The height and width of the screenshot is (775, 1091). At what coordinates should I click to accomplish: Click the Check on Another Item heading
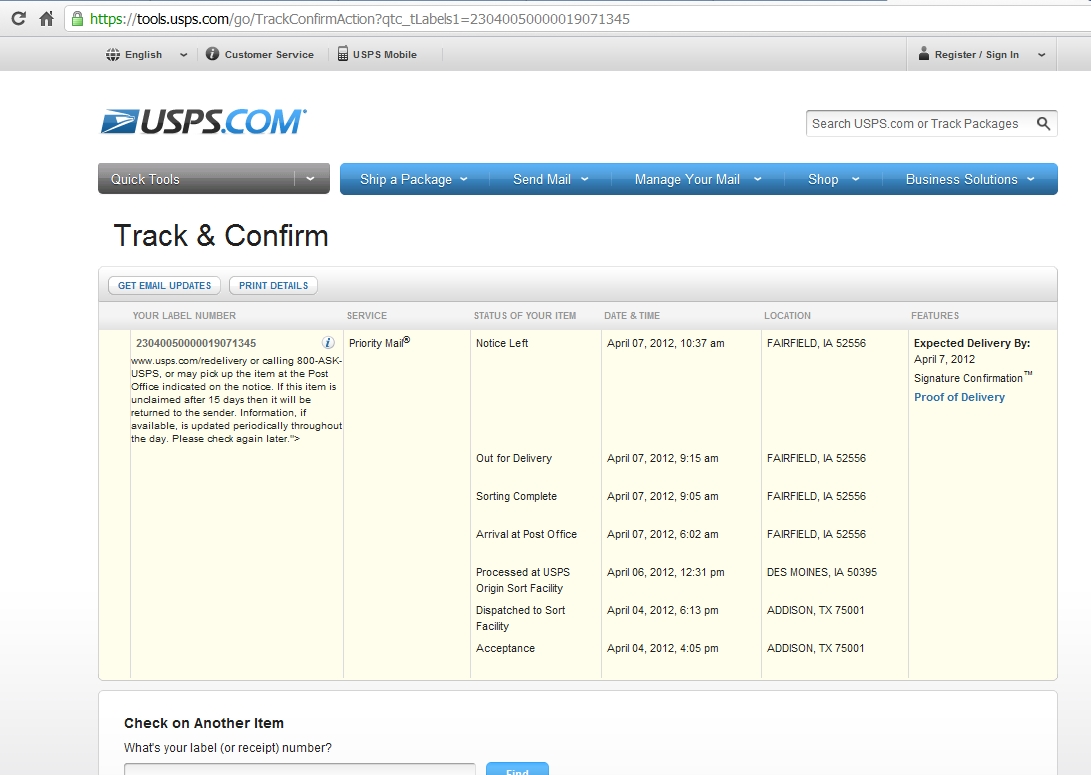tap(204, 723)
